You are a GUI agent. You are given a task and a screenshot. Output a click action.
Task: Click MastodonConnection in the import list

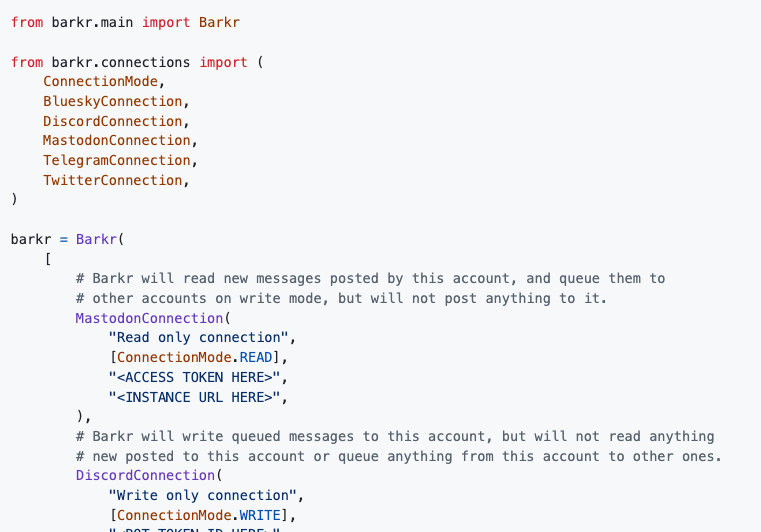point(116,140)
